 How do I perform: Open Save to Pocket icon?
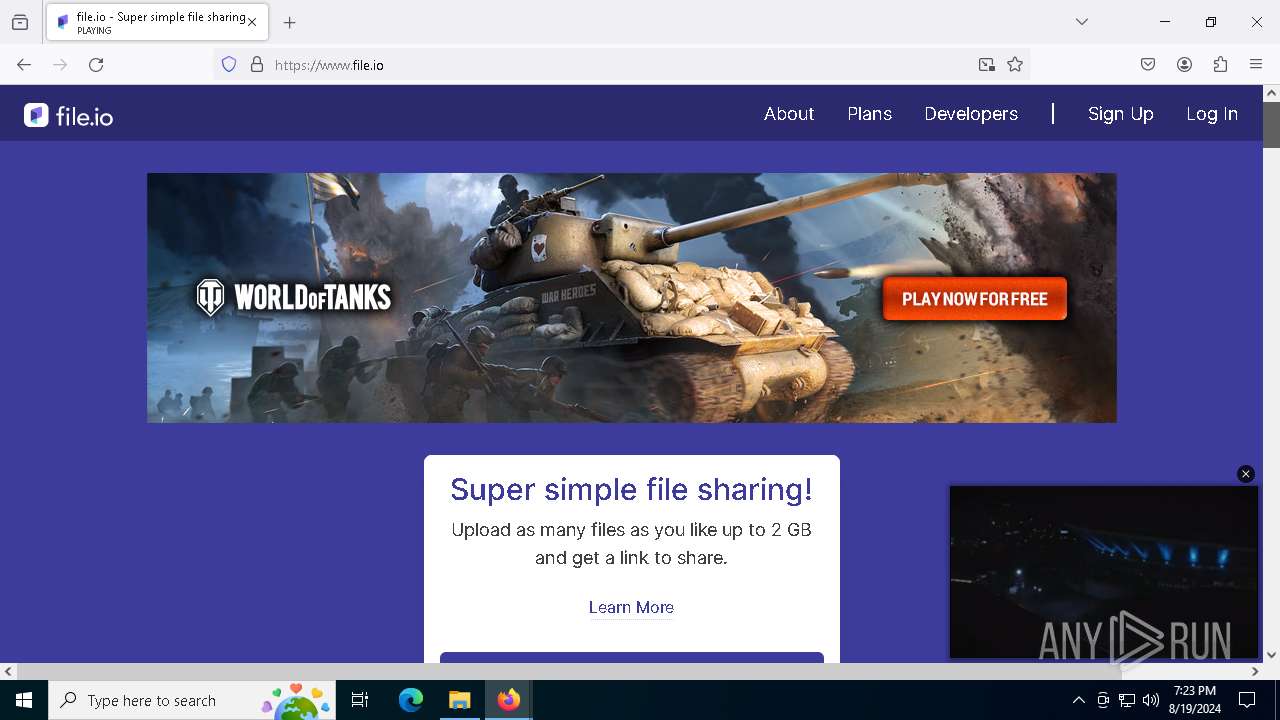(1148, 65)
